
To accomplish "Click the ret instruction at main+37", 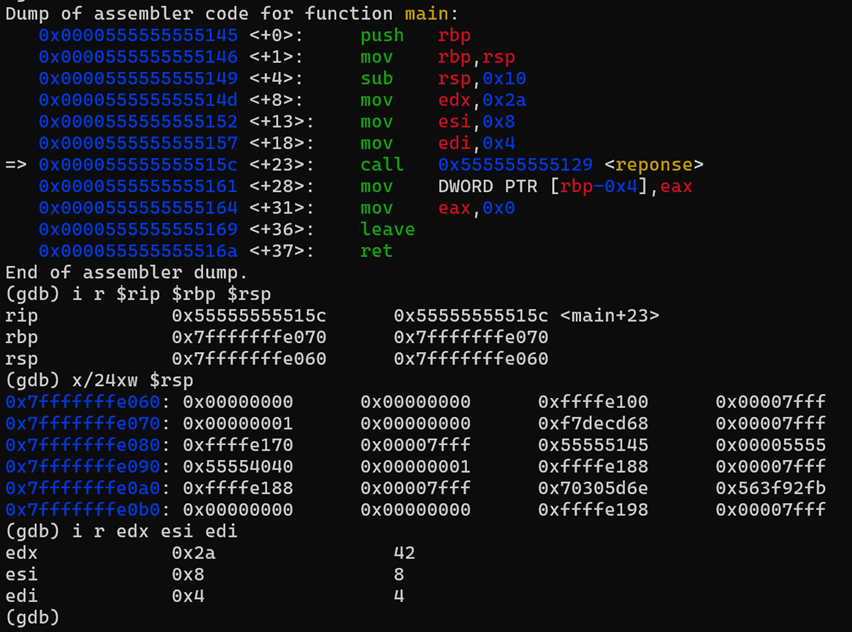I will [x=377, y=251].
